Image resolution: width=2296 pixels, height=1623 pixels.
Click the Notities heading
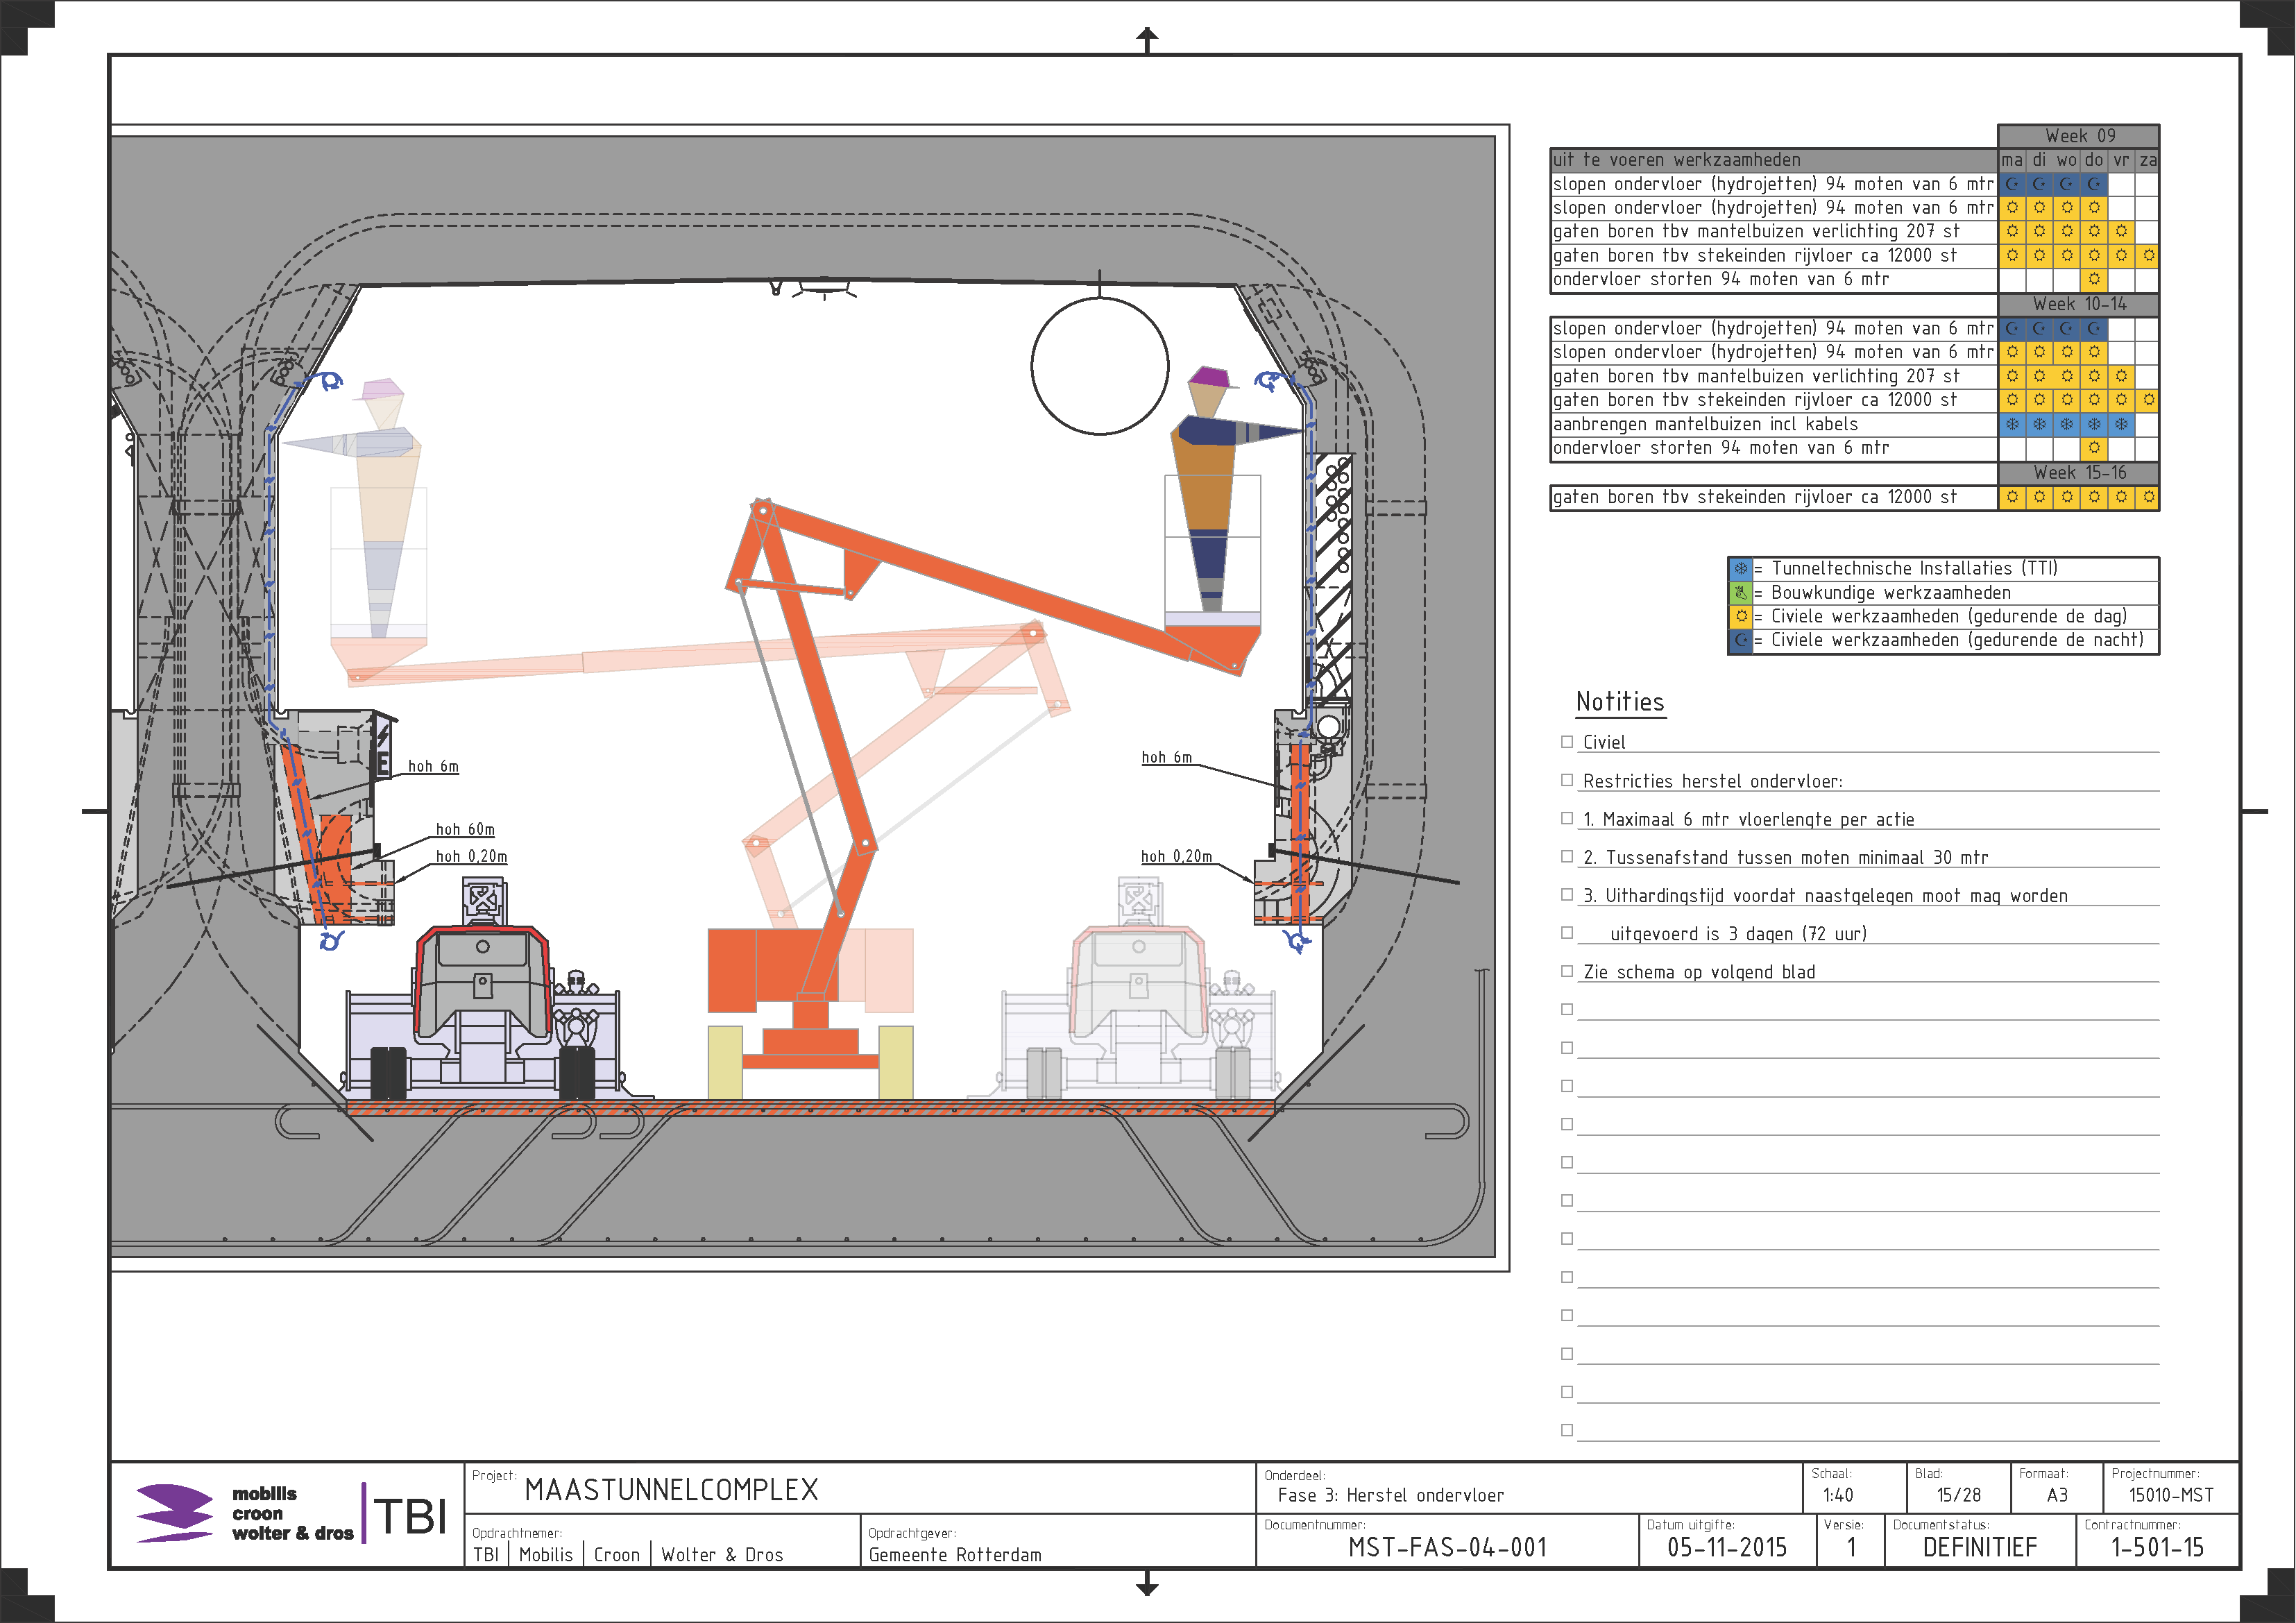1620,702
